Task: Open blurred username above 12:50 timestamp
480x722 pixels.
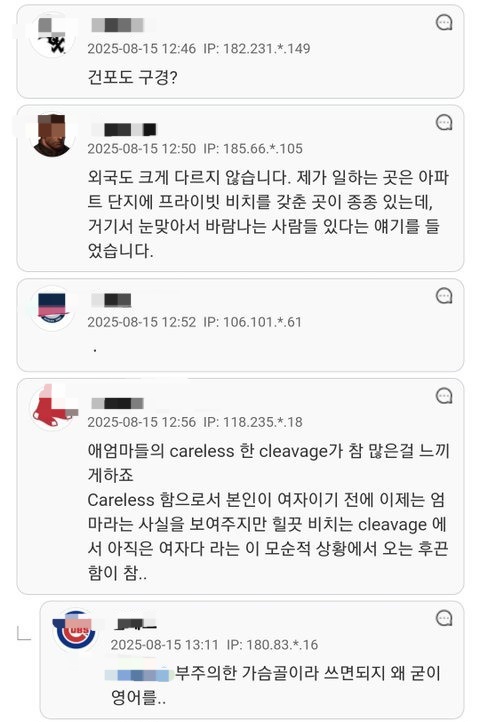Action: click(x=124, y=129)
